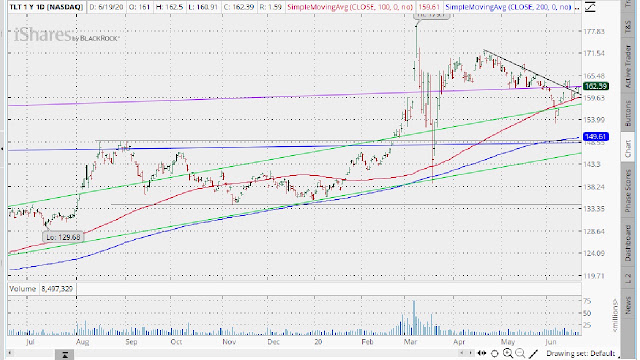
Task: Click the 159.61 SMA 100 value
Action: (429, 7)
